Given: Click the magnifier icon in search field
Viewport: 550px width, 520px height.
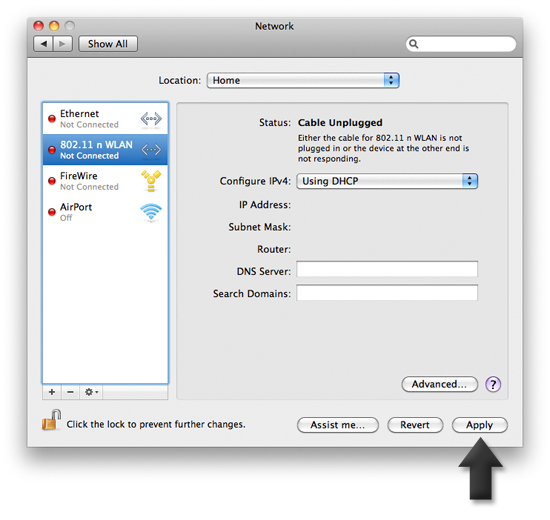Looking at the screenshot, I should tap(414, 44).
